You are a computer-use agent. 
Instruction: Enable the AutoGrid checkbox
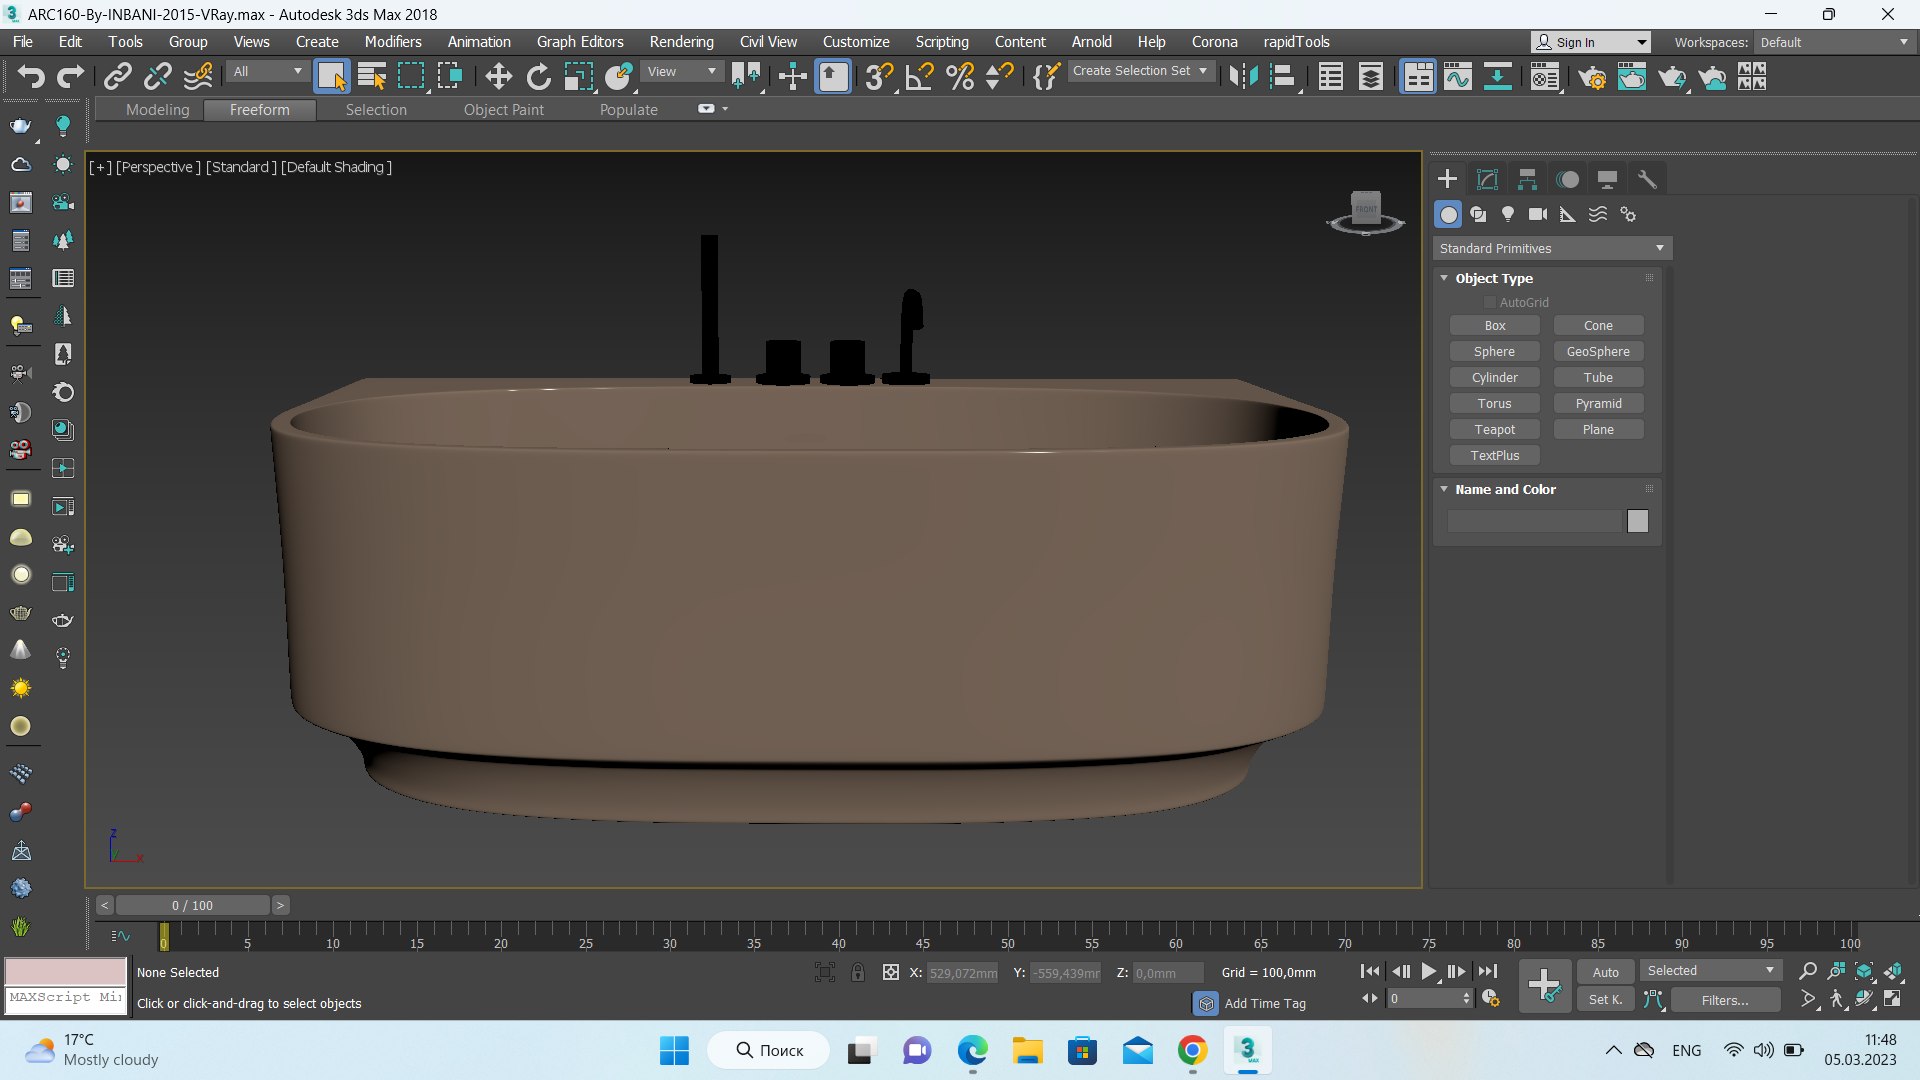pyautogui.click(x=1489, y=302)
